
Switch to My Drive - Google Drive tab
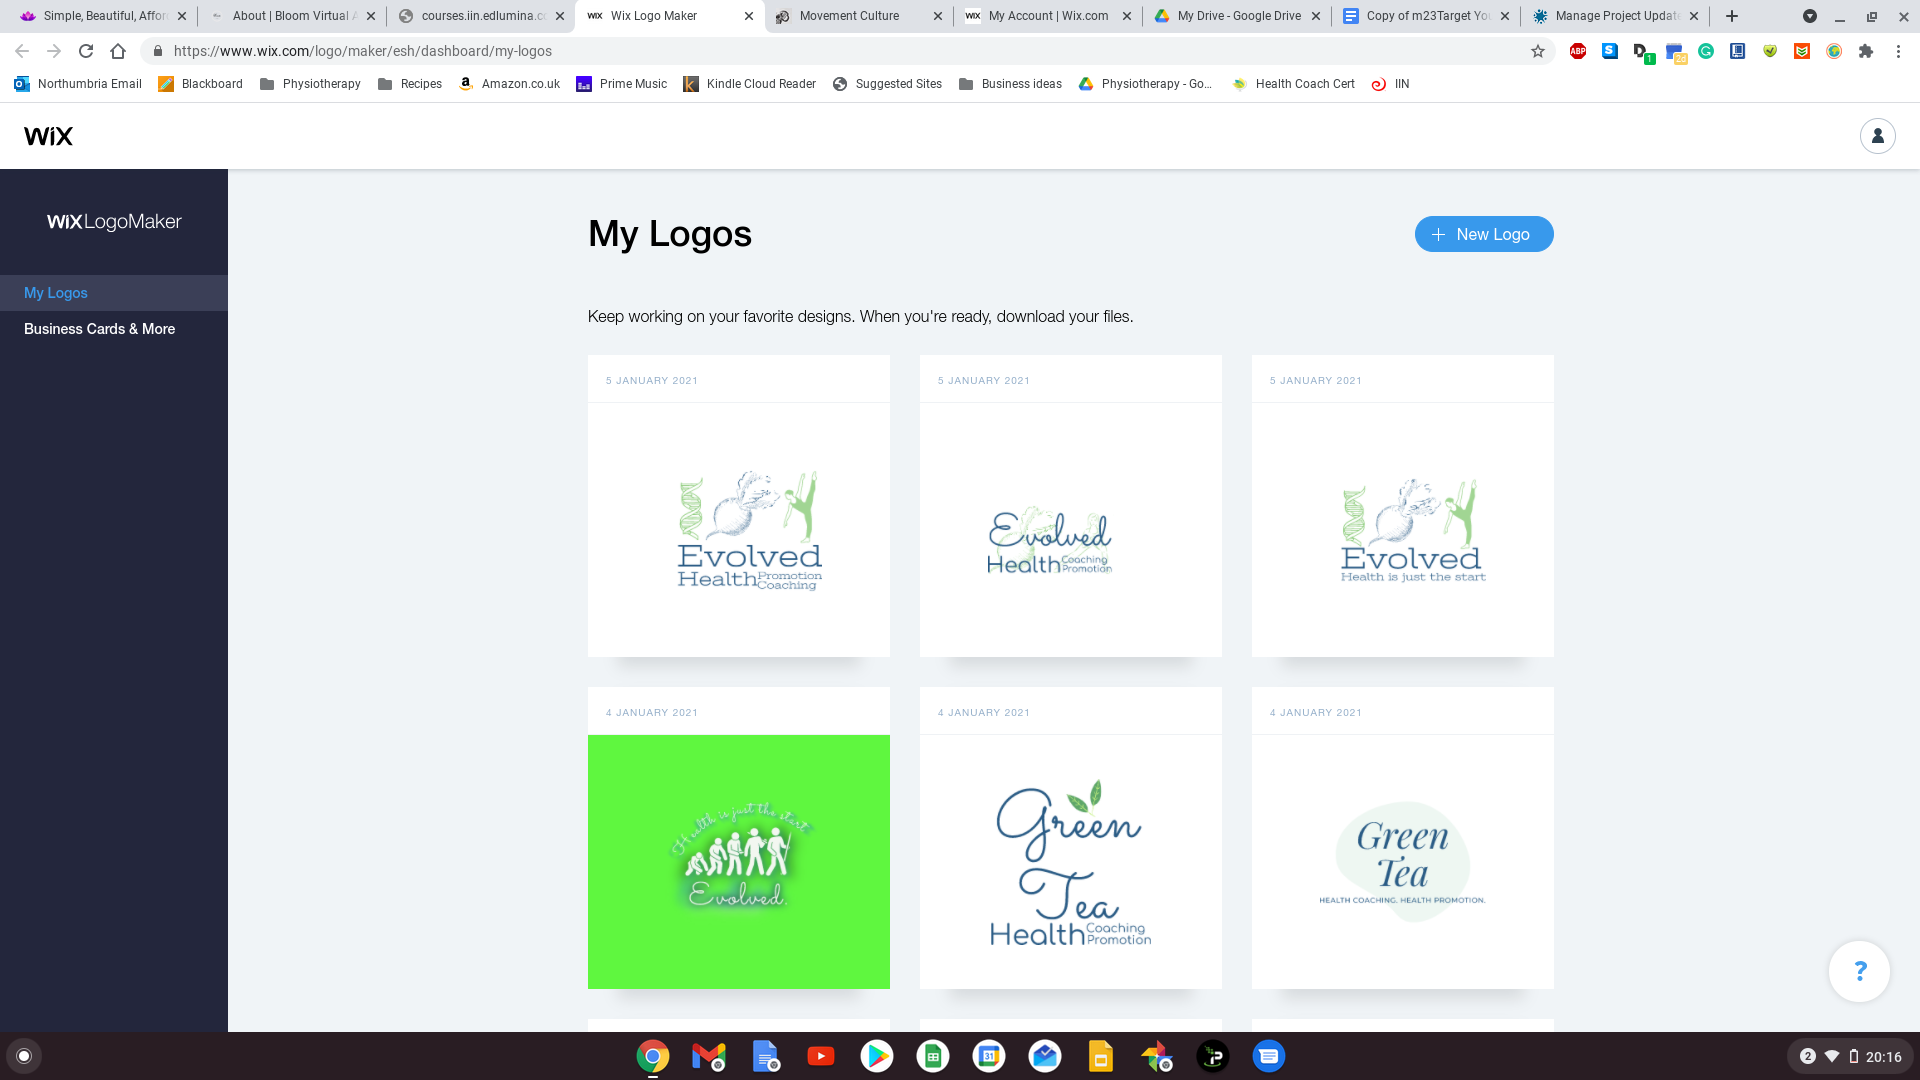1238,16
